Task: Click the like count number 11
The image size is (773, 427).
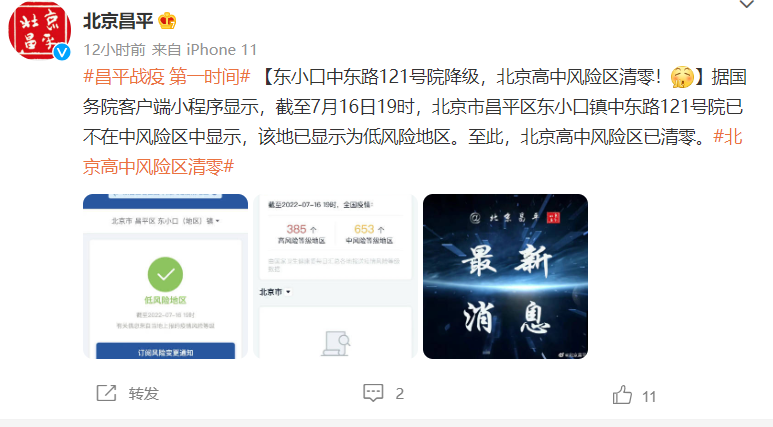Action: pos(649,396)
